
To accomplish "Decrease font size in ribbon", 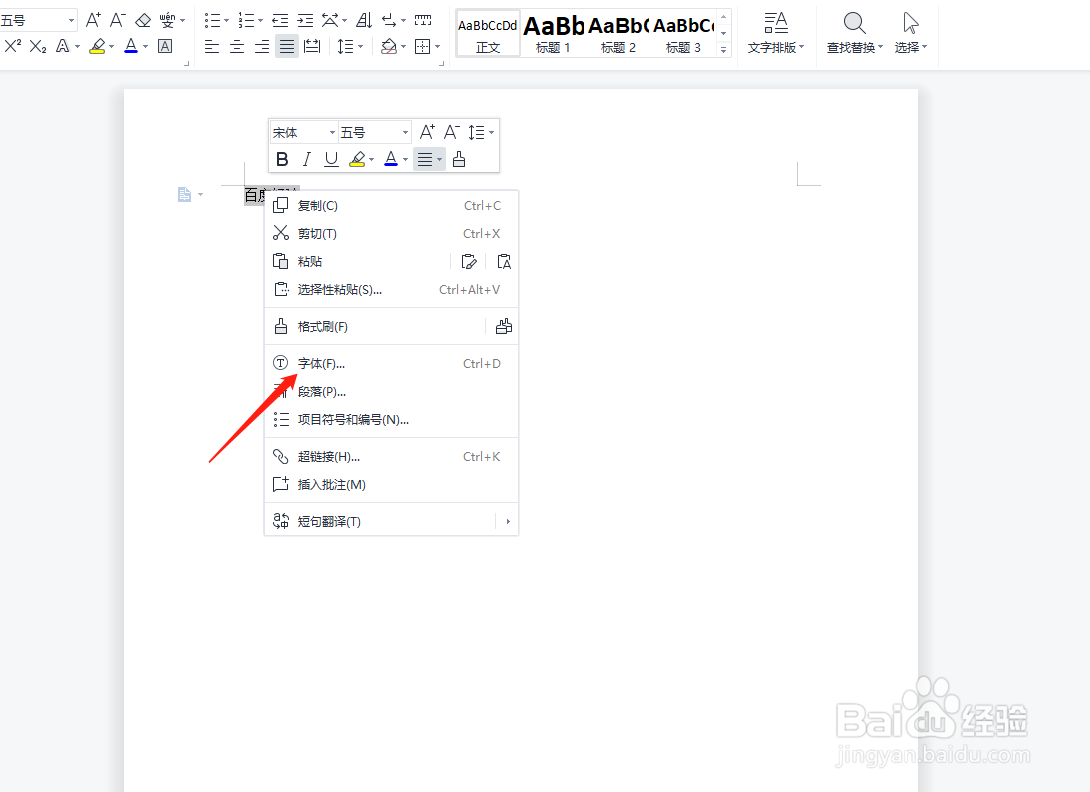I will (117, 20).
